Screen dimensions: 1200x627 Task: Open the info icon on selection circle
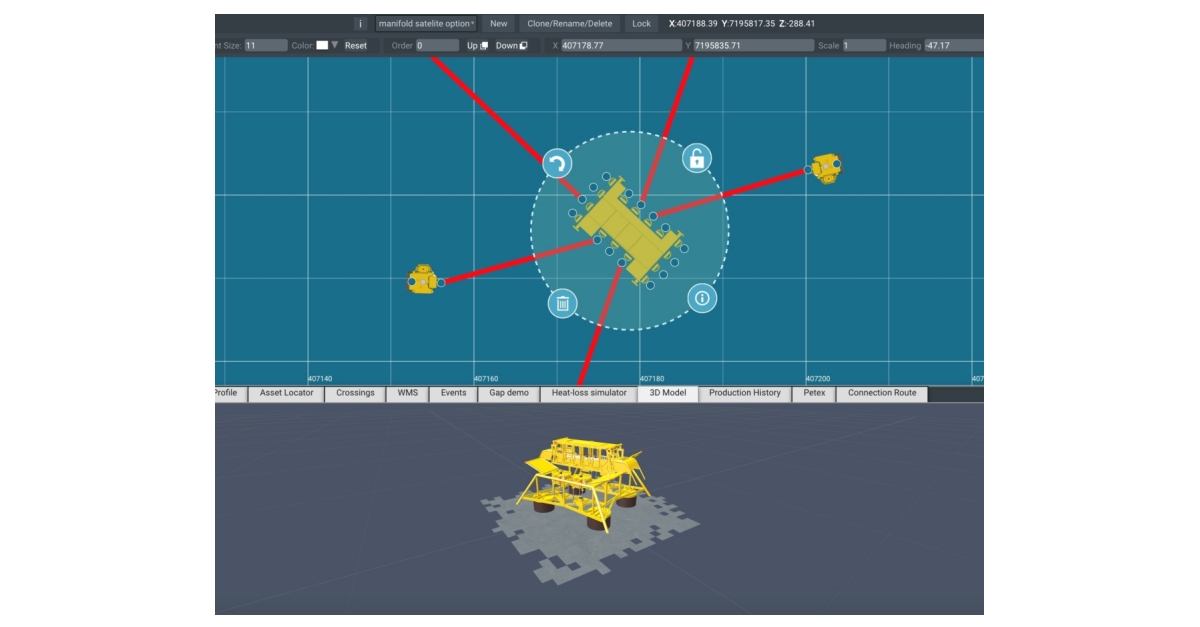point(702,298)
